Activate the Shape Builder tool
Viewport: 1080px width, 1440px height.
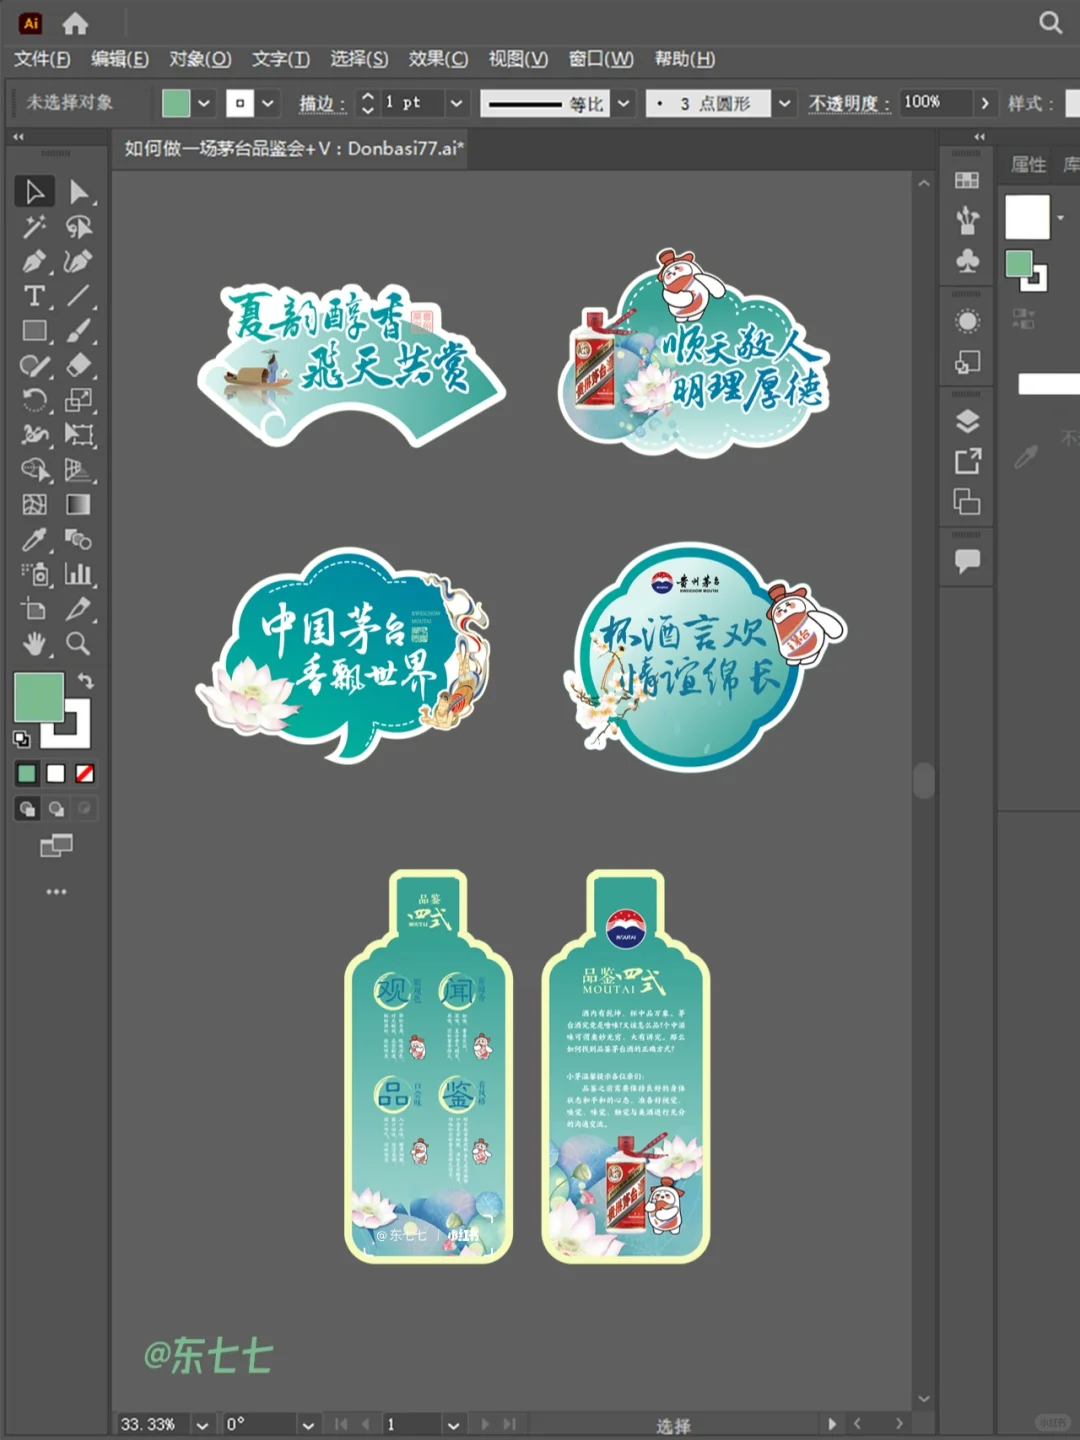(34, 470)
